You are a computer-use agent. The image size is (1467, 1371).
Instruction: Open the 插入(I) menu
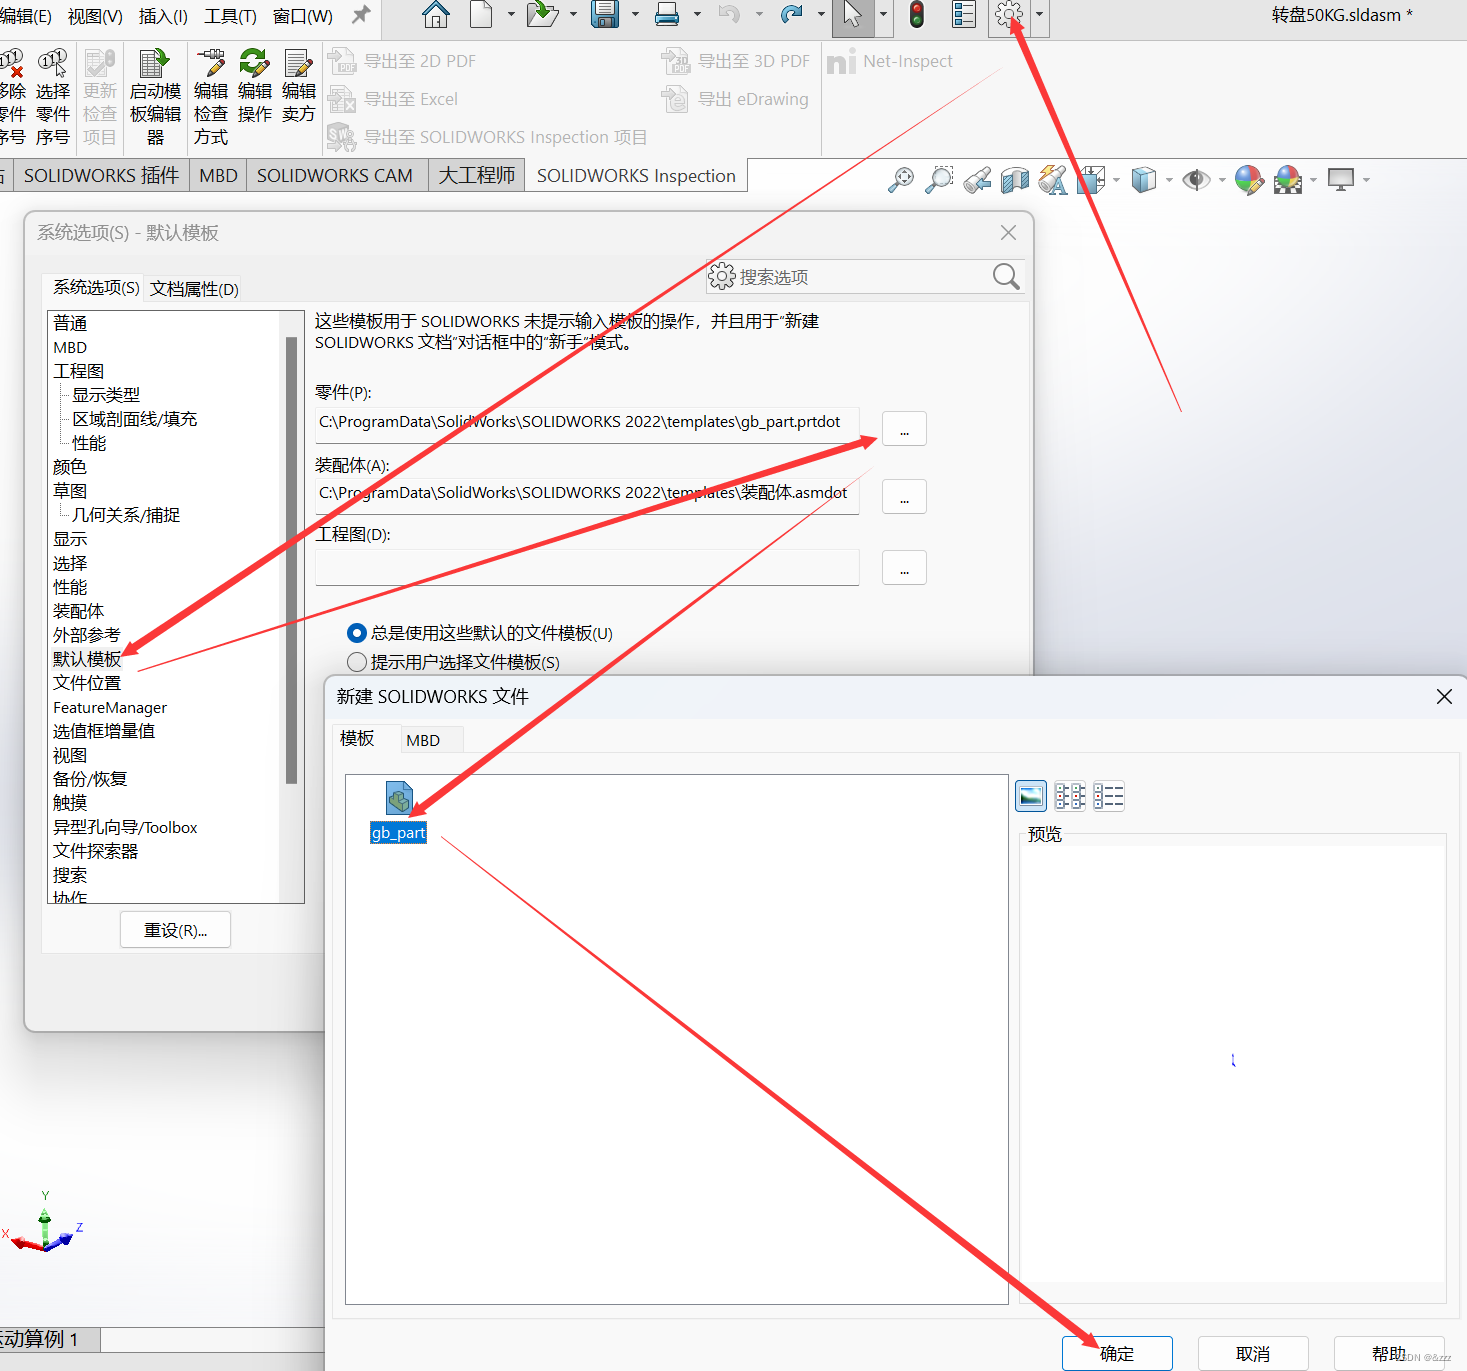[x=163, y=16]
